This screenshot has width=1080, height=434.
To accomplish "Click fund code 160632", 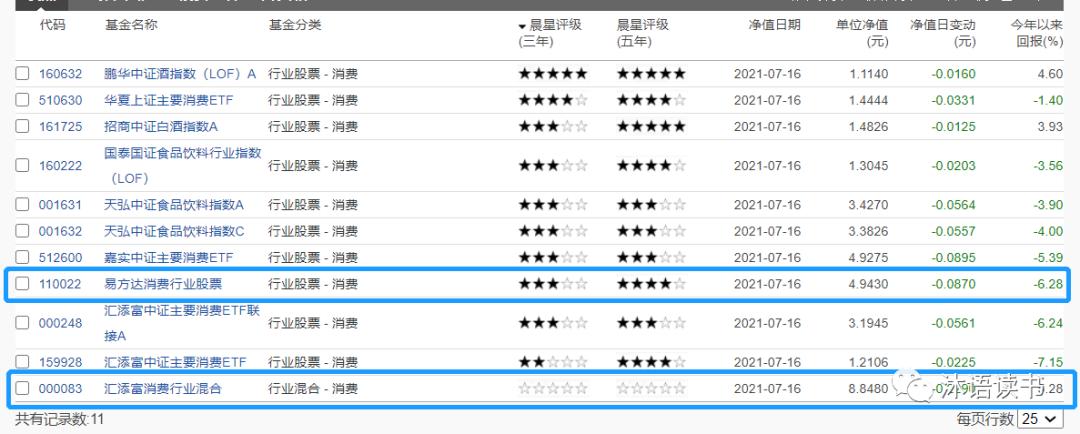I will [x=61, y=74].
